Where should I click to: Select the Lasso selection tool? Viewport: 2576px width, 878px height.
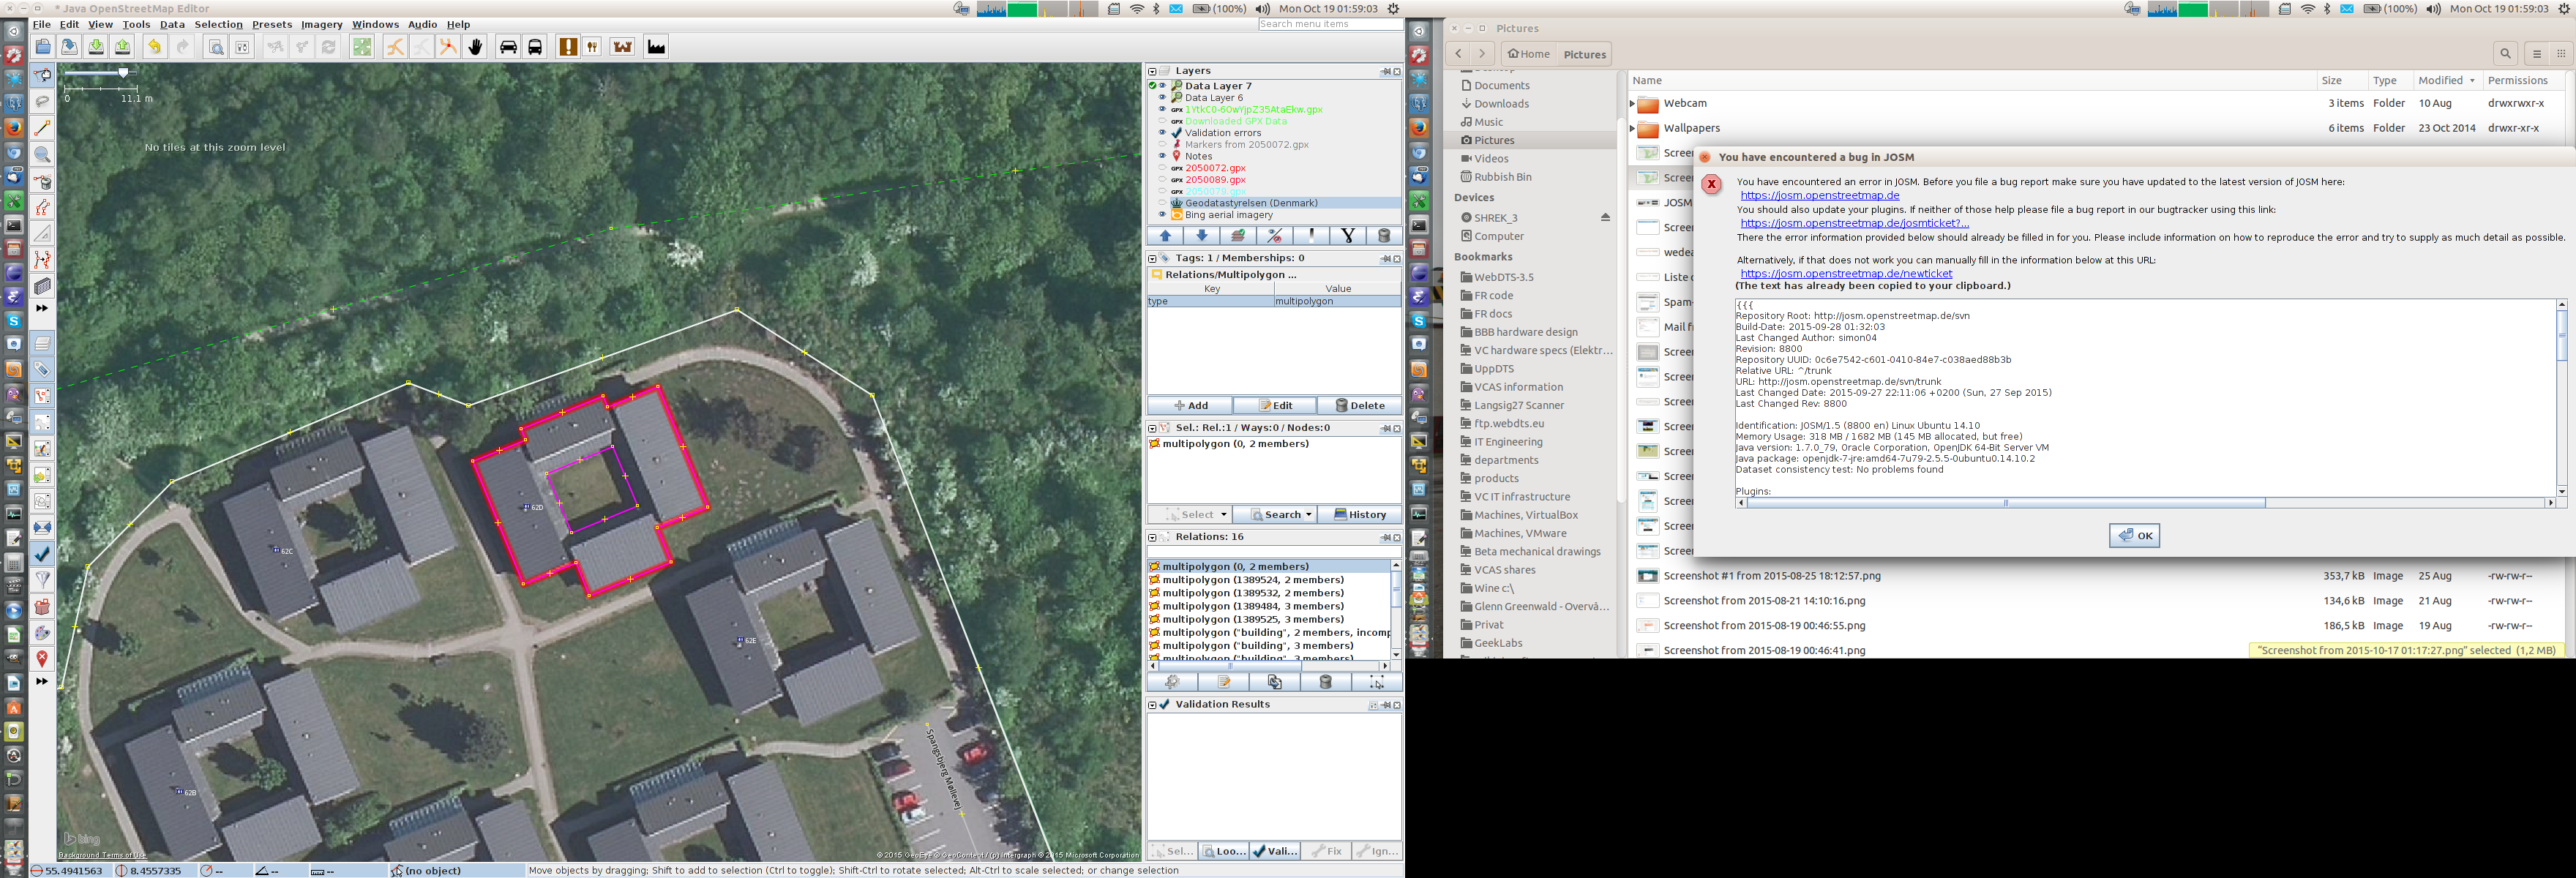pyautogui.click(x=42, y=102)
